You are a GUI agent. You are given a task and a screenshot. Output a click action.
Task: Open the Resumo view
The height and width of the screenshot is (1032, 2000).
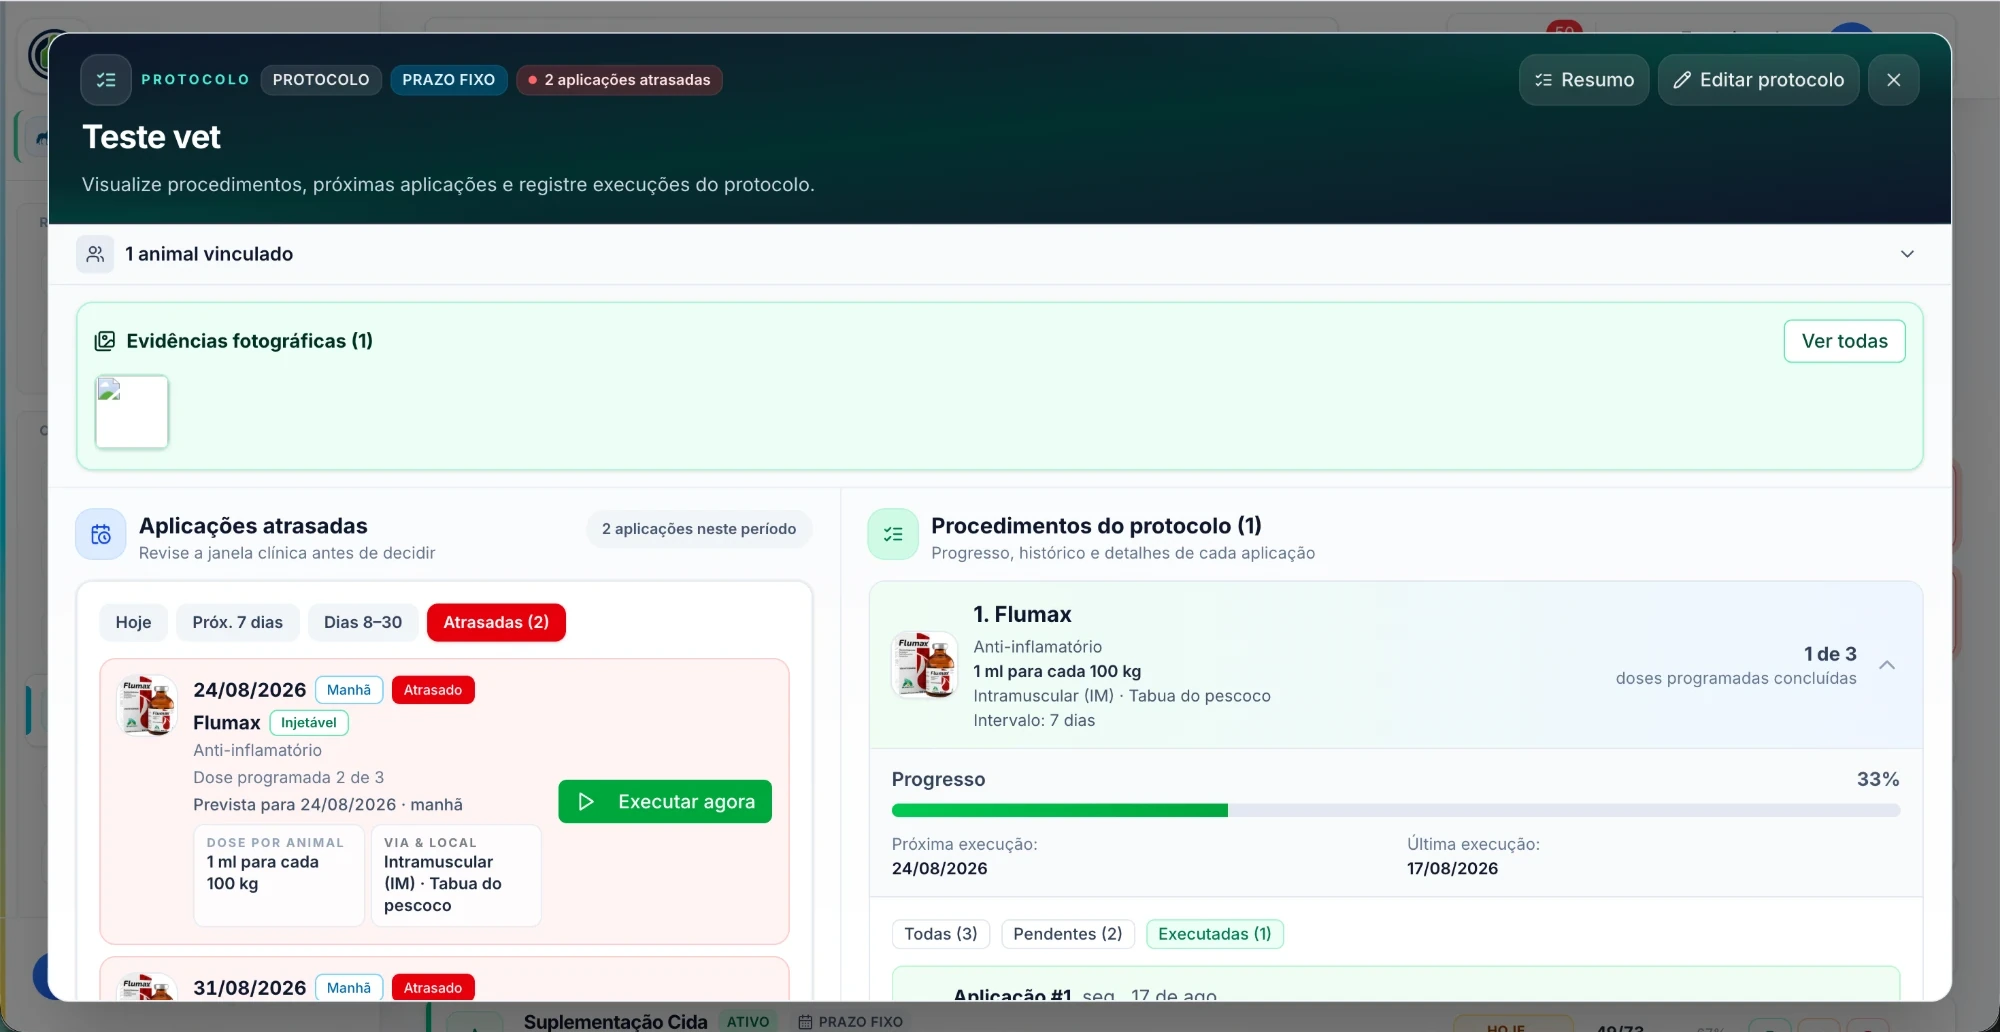click(x=1584, y=80)
